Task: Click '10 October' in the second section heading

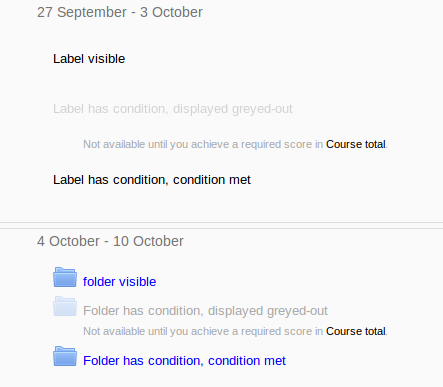Action: pyautogui.click(x=148, y=241)
